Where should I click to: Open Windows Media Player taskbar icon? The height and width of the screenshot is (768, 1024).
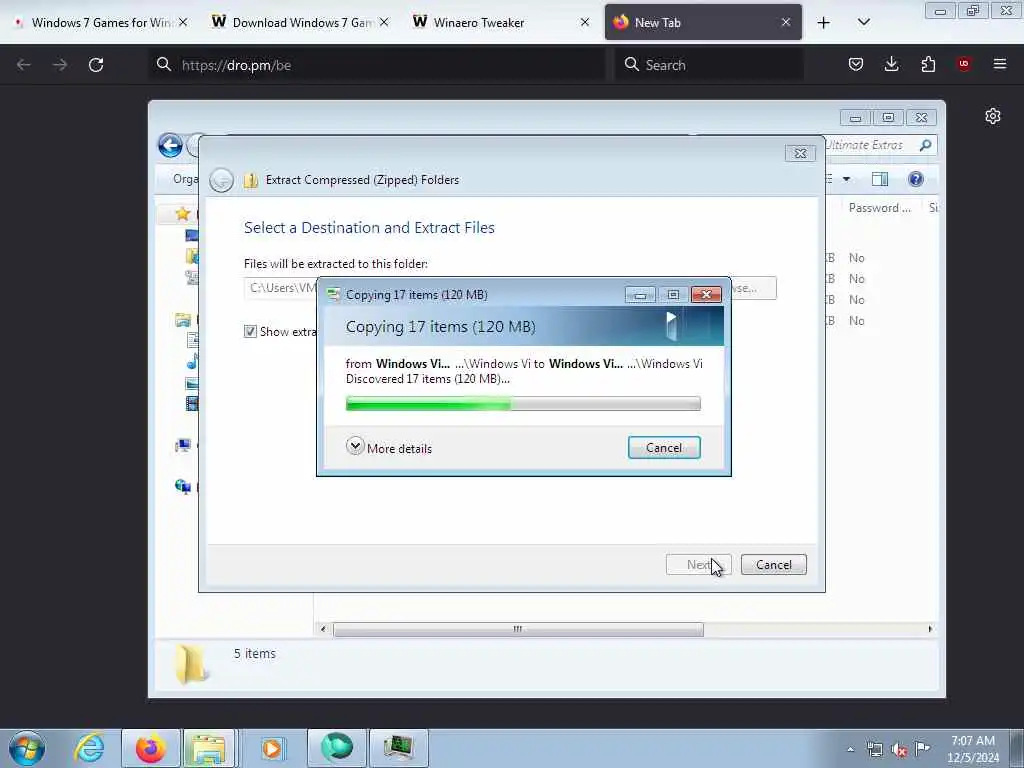pyautogui.click(x=272, y=748)
